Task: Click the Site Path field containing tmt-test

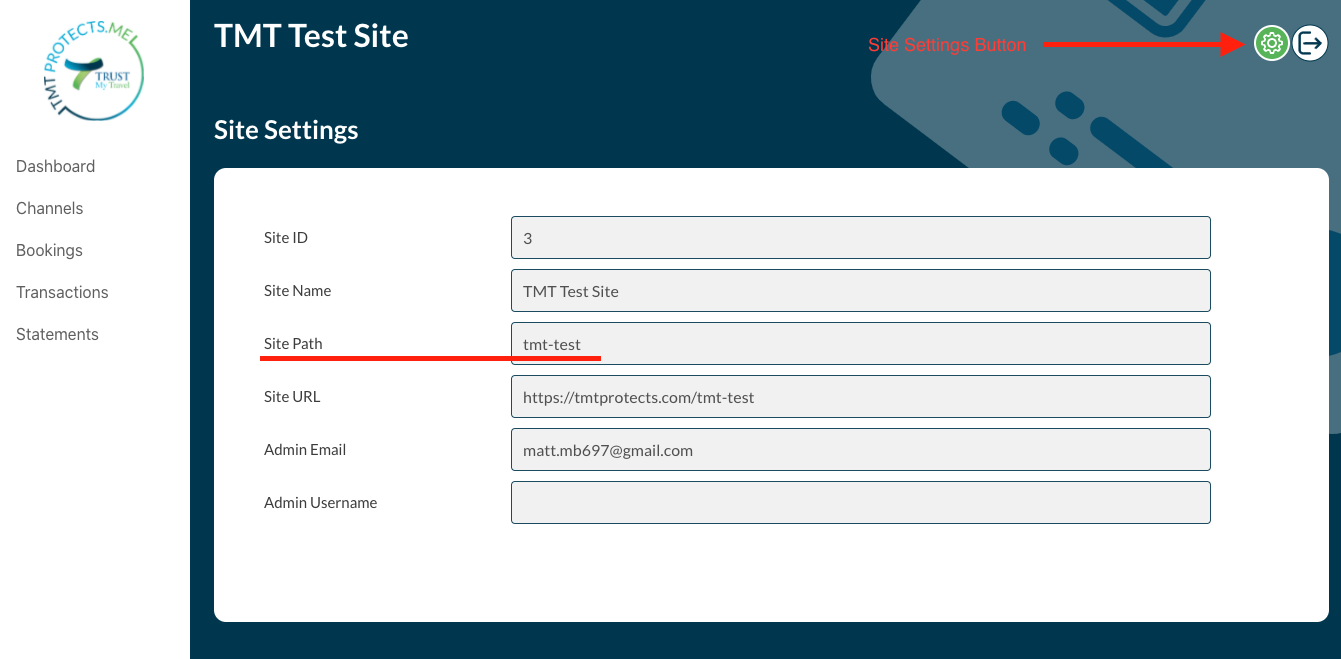Action: coord(860,343)
